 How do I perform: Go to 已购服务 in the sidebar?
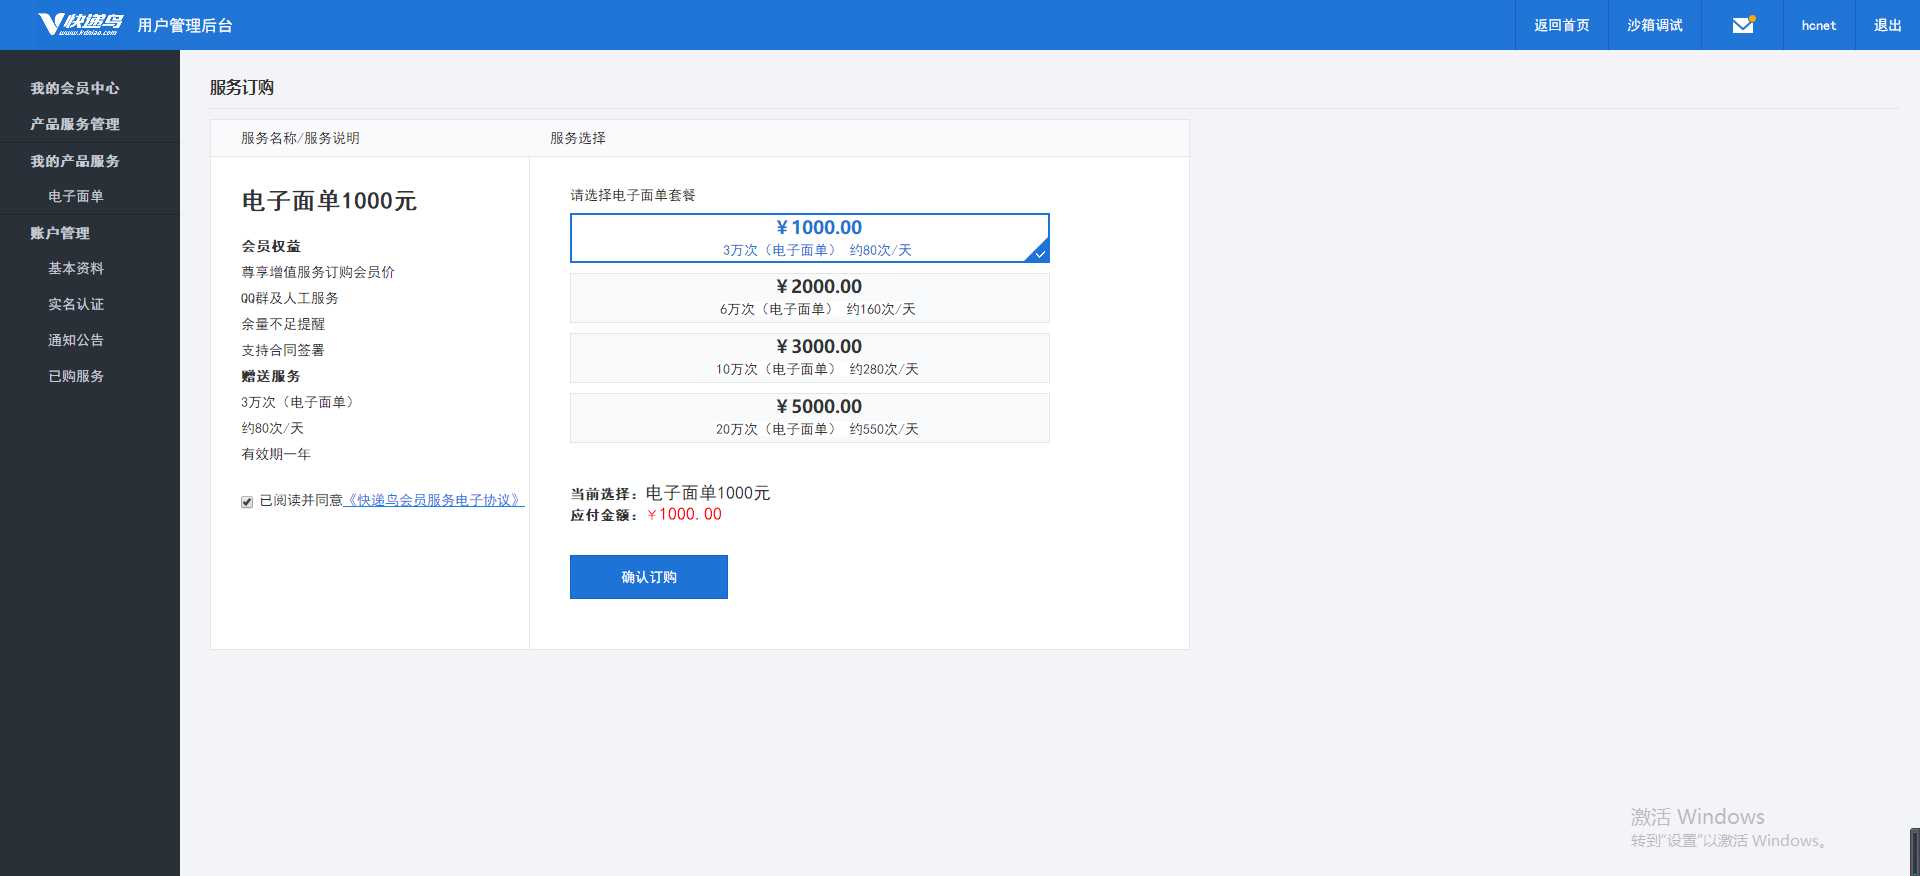pyautogui.click(x=76, y=376)
